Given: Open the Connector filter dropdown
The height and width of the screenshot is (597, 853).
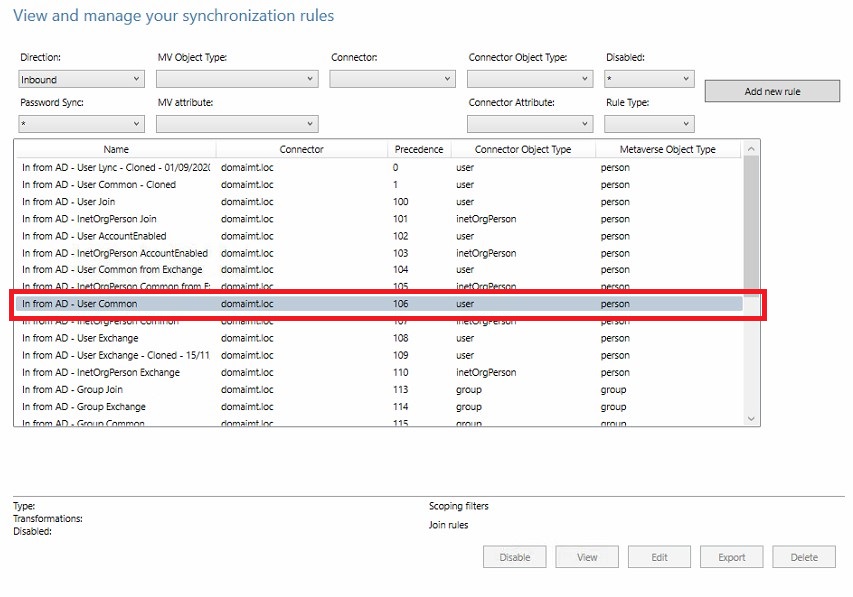Looking at the screenshot, I should point(392,79).
